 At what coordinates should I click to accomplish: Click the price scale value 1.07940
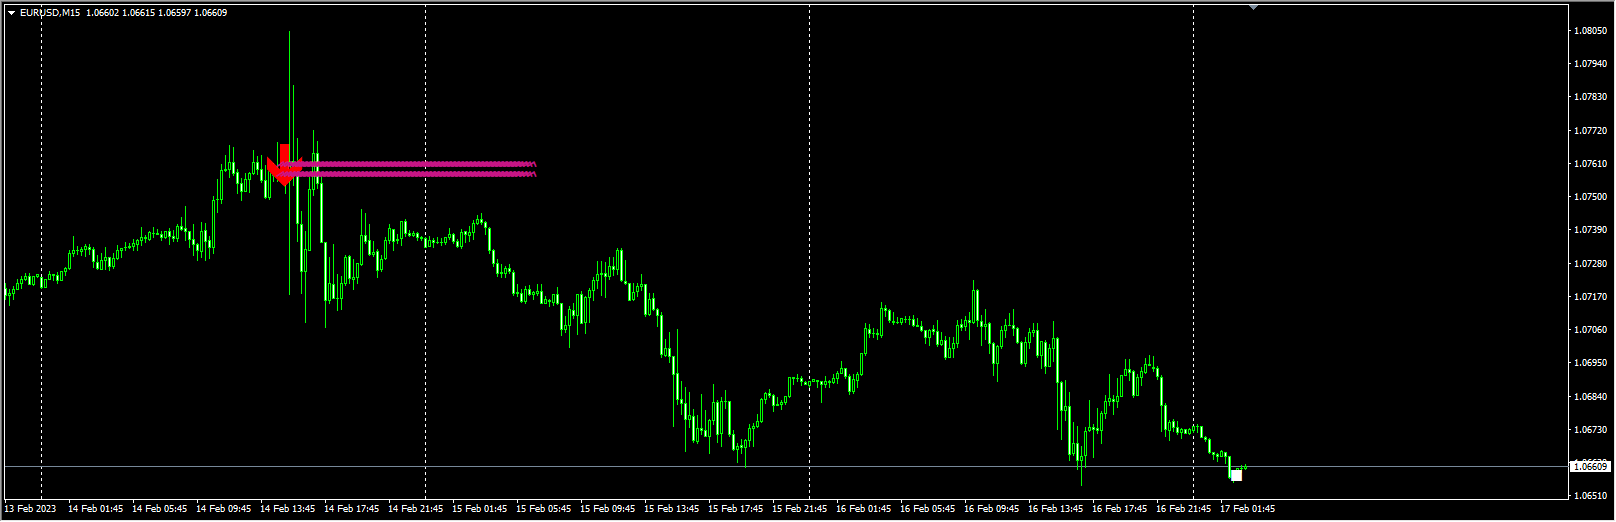click(x=1590, y=64)
